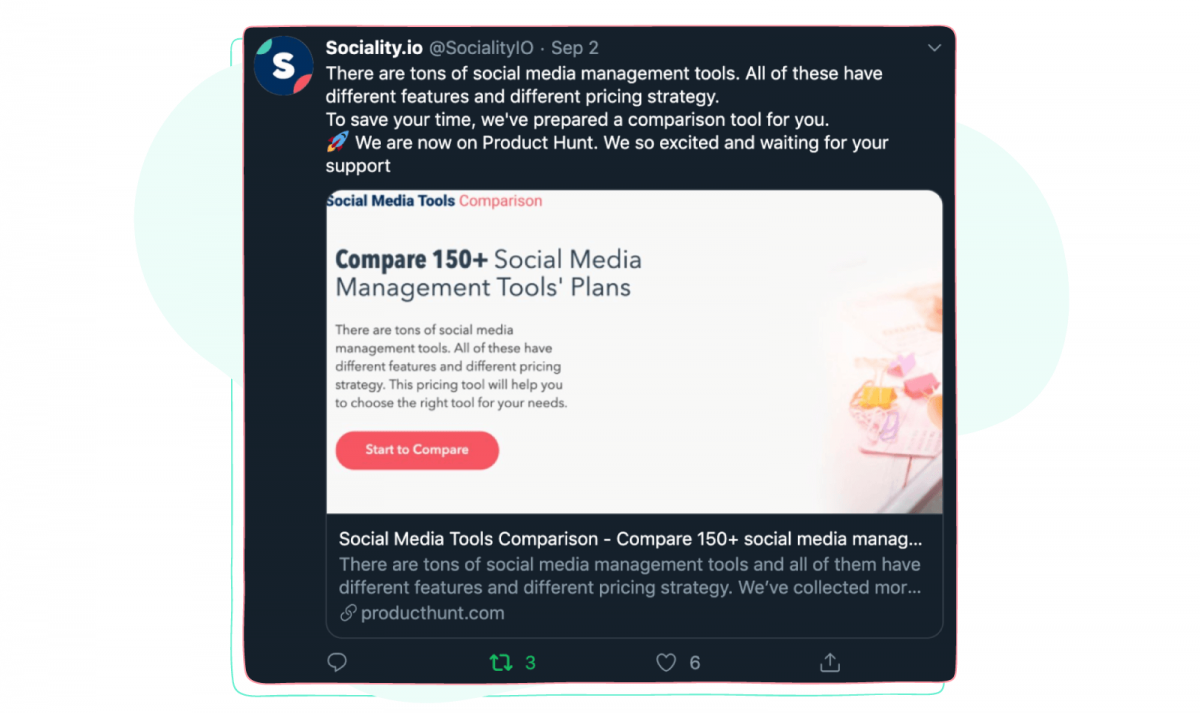Click the 'S' logo in the avatar circle
1200x713 pixels.
tap(284, 66)
